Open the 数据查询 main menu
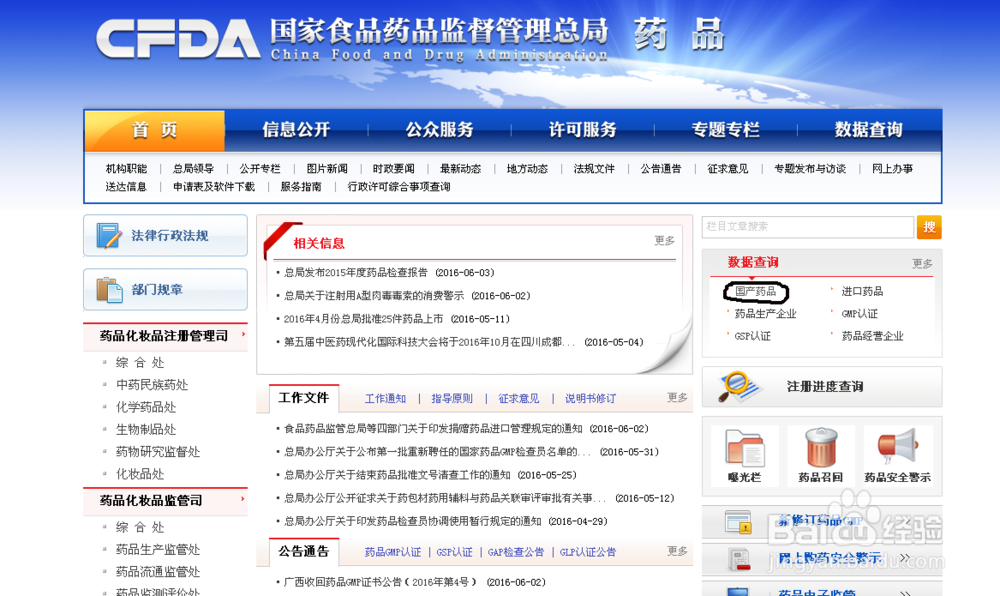1000x596 pixels. 869,130
